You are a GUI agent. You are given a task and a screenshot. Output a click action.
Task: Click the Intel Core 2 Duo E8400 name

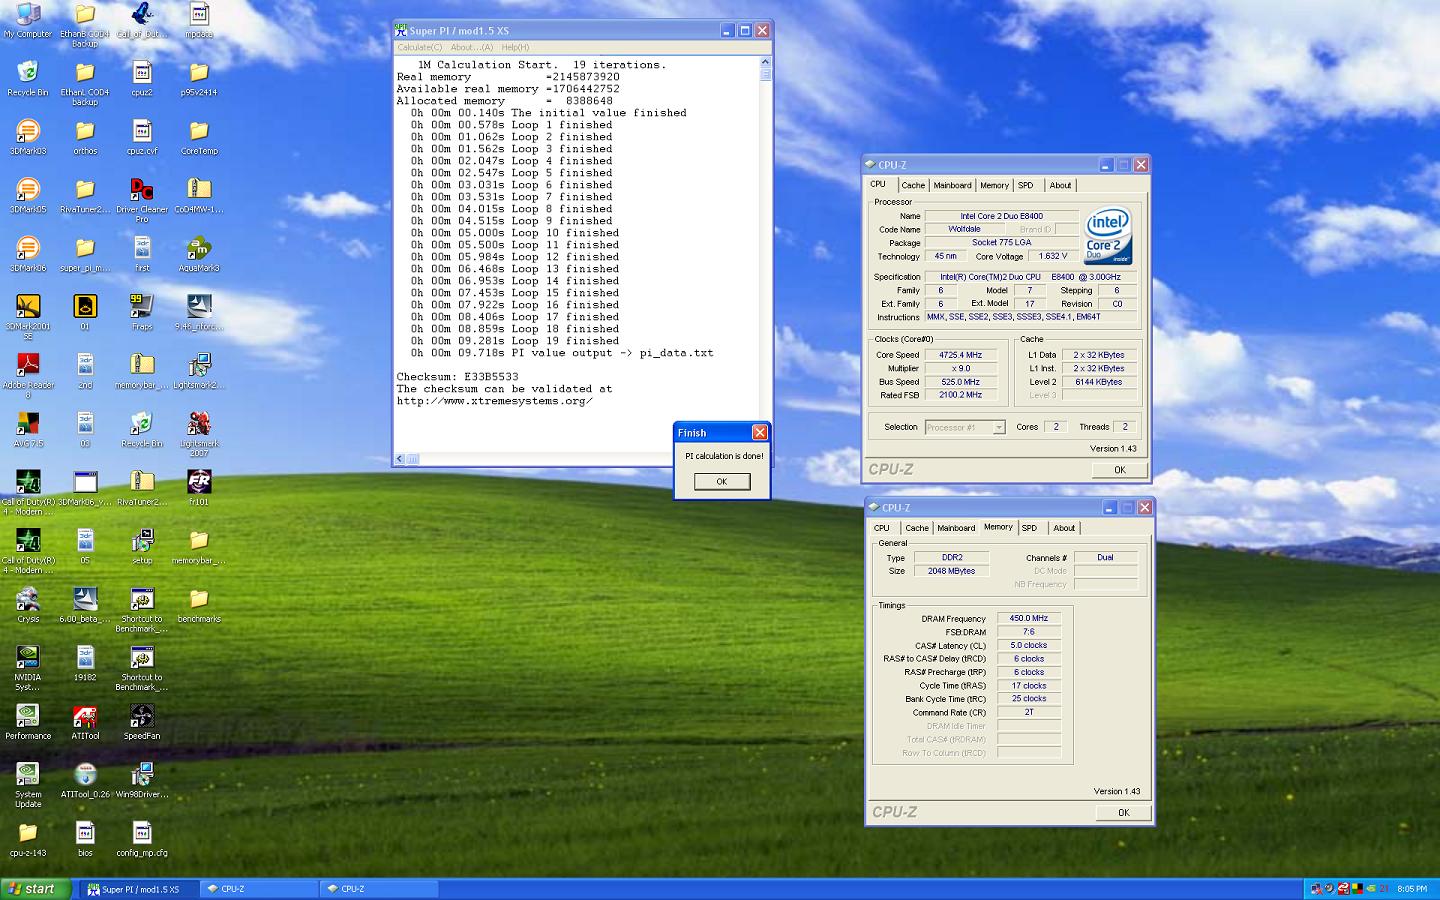[x=1002, y=216]
